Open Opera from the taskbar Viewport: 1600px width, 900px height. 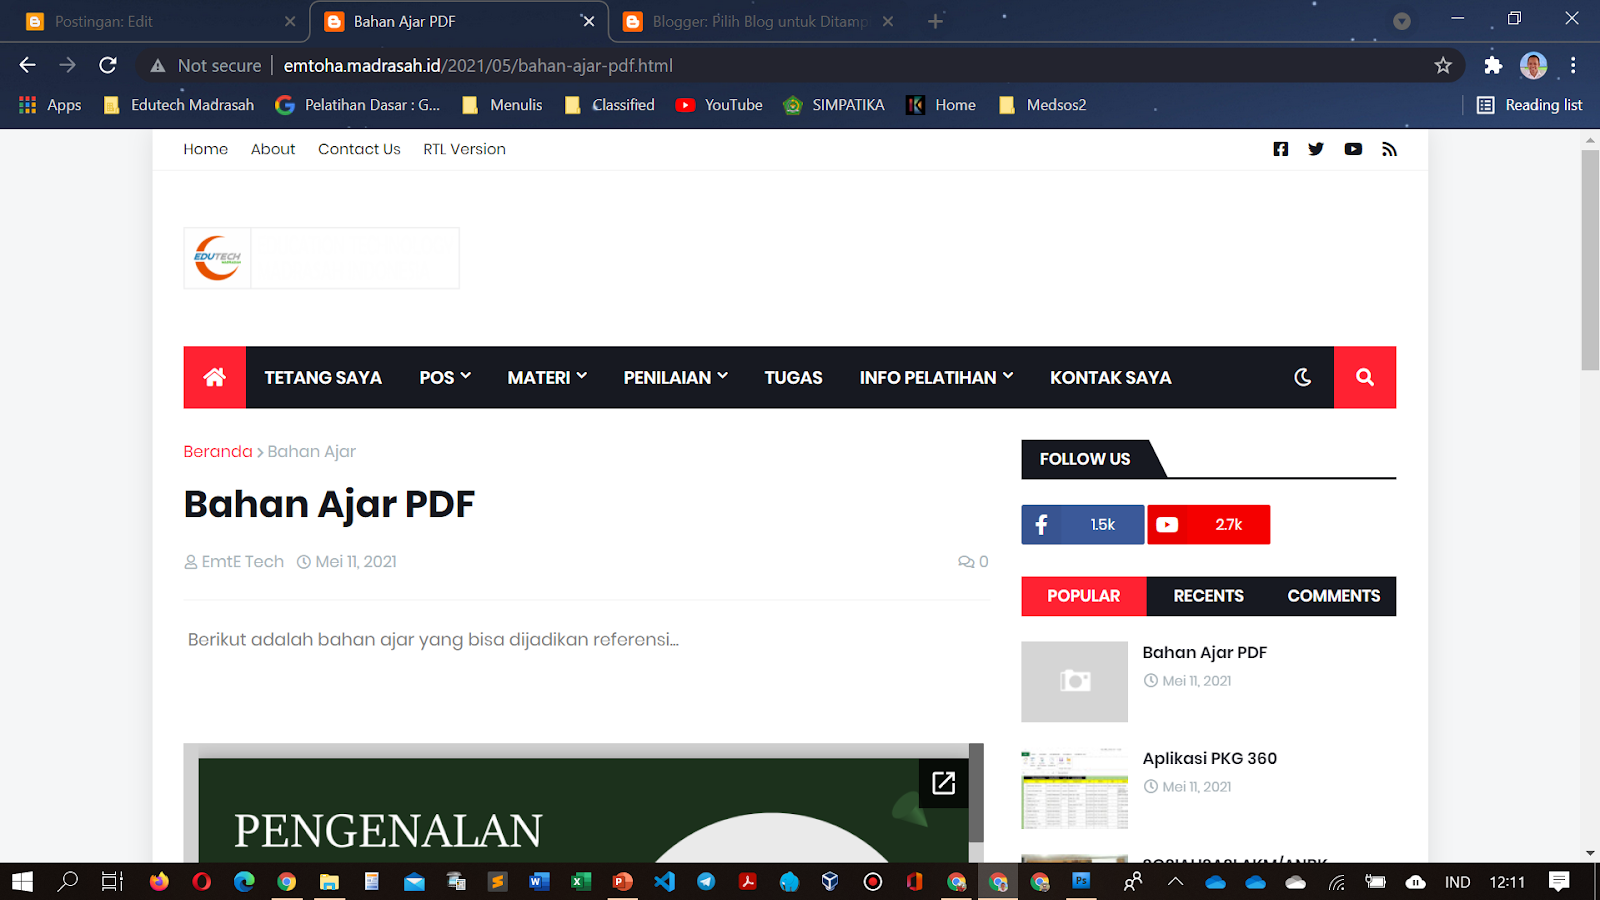(202, 882)
